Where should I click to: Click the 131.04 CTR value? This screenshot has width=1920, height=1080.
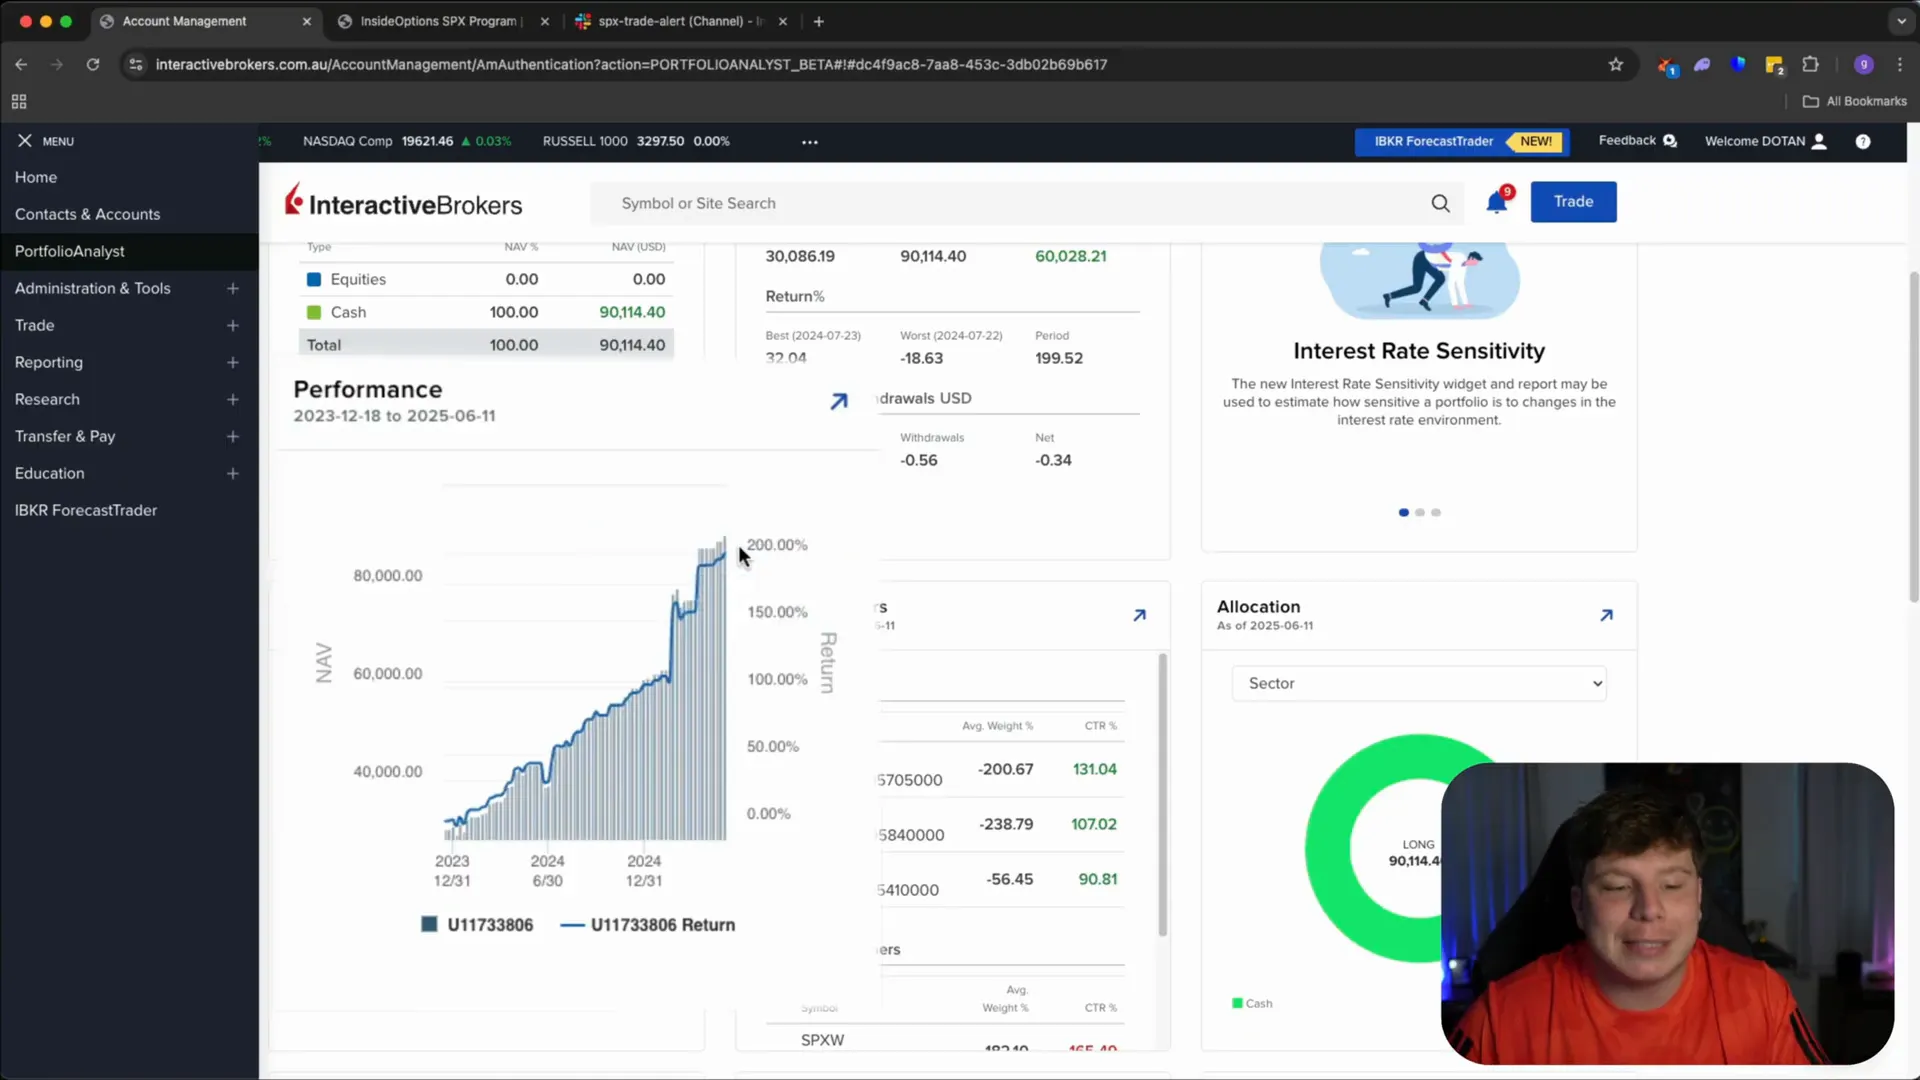pyautogui.click(x=1094, y=769)
